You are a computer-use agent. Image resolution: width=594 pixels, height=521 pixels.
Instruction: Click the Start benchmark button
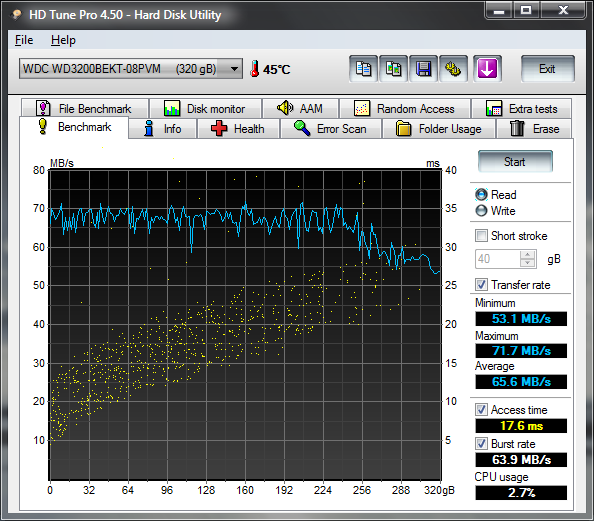[x=515, y=162]
